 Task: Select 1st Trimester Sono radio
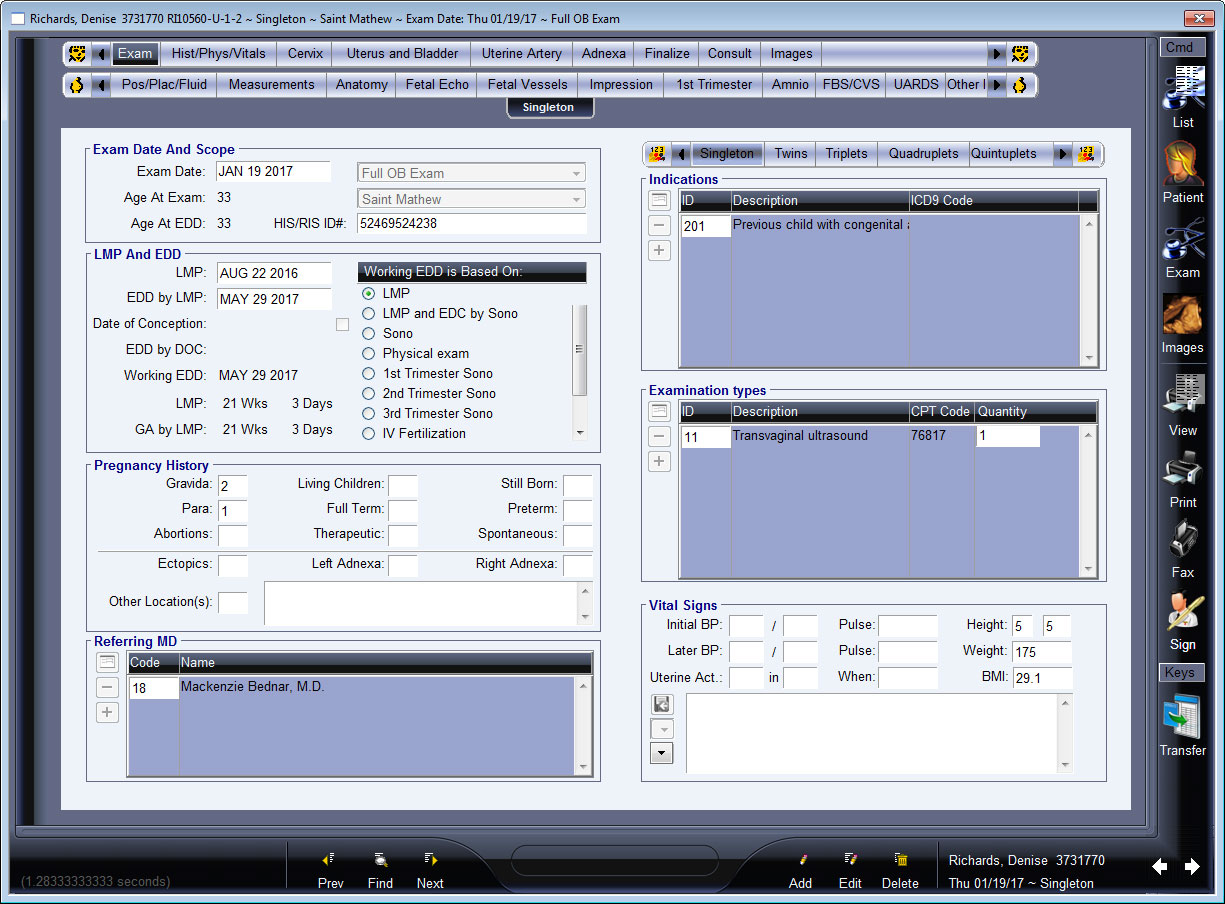[x=369, y=373]
